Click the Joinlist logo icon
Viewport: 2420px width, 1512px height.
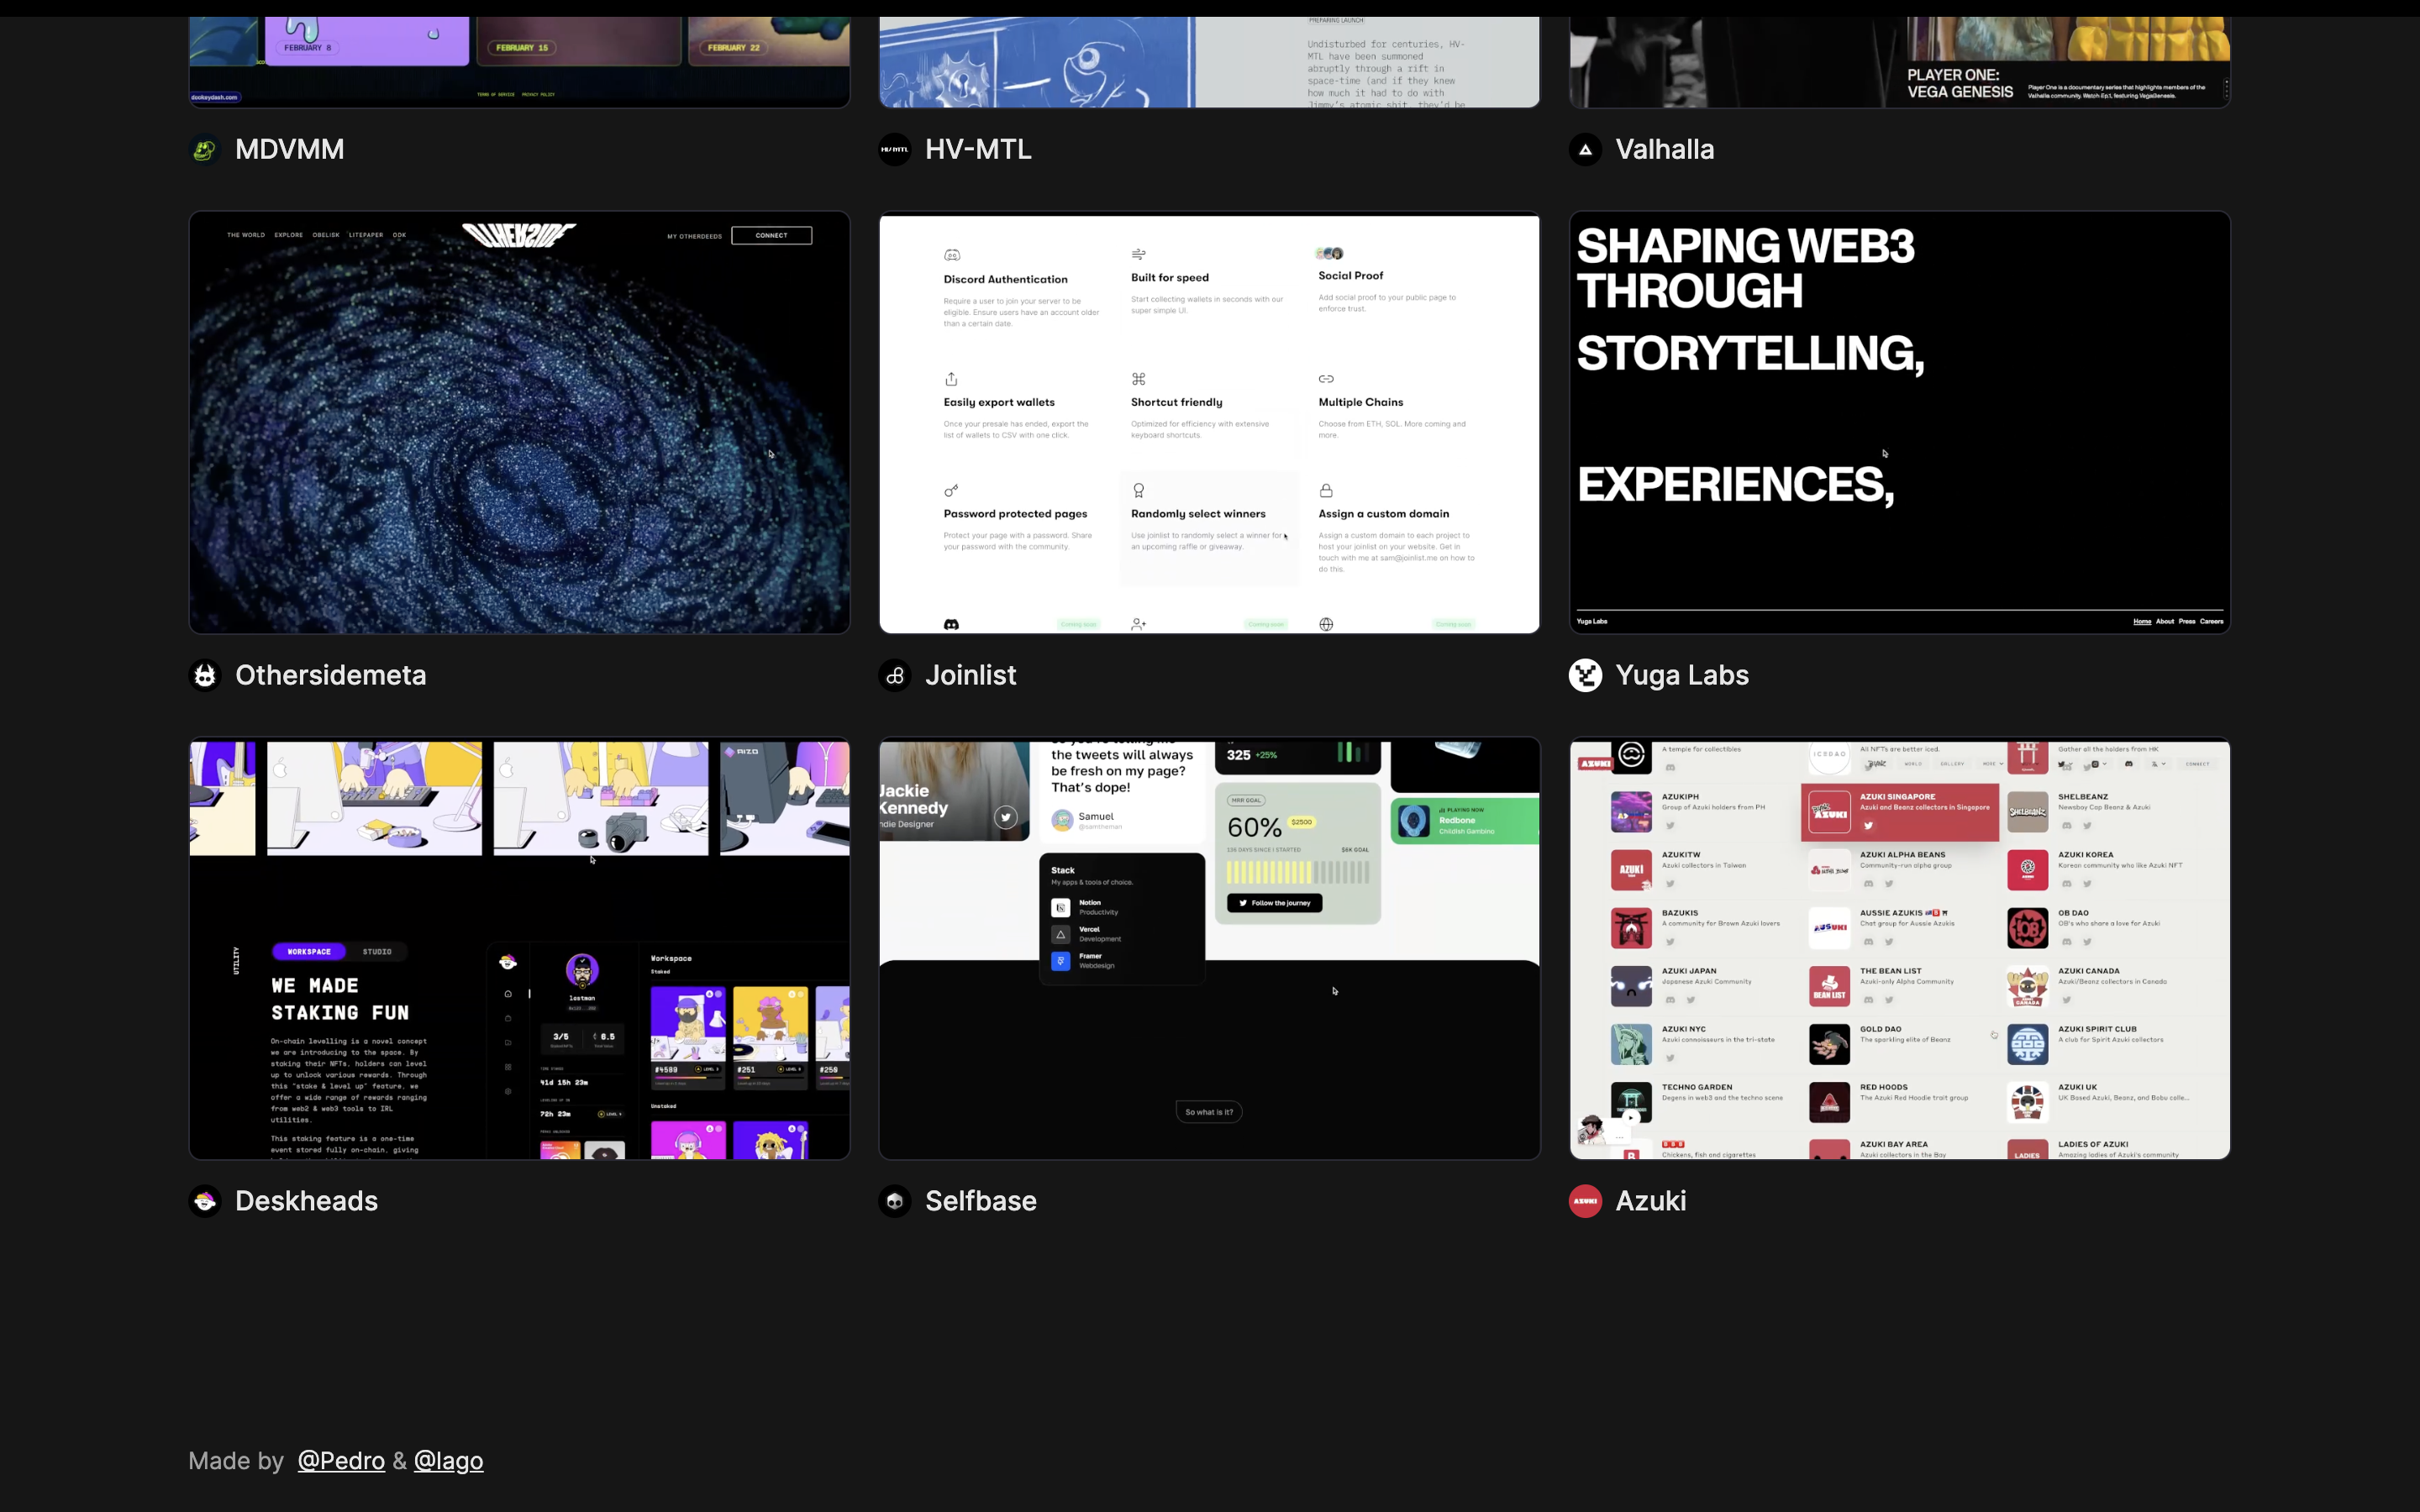point(895,675)
